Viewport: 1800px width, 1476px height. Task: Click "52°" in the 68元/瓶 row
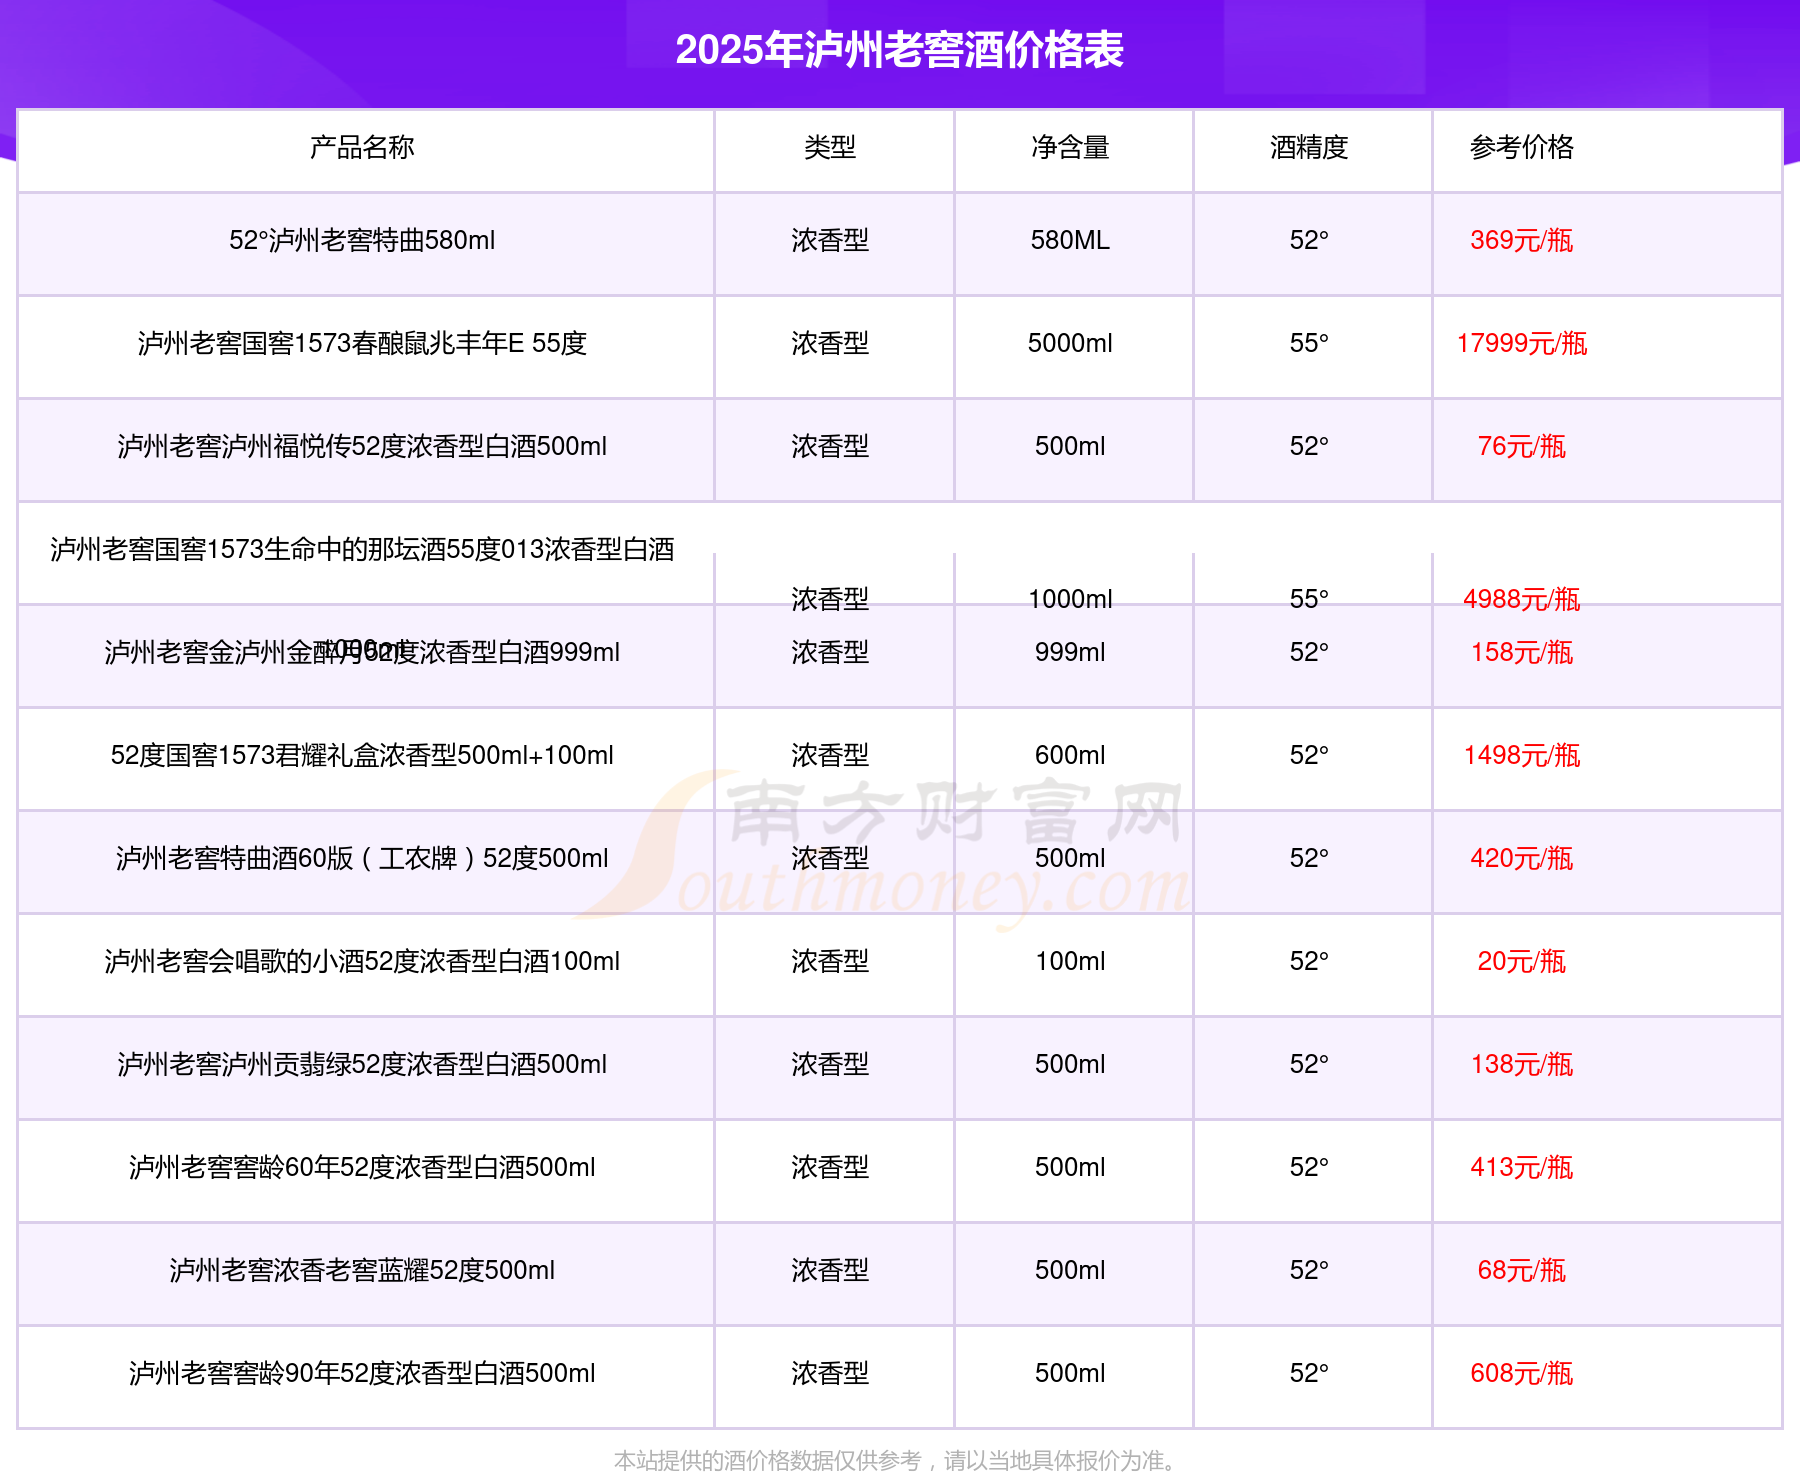coord(1309,1271)
